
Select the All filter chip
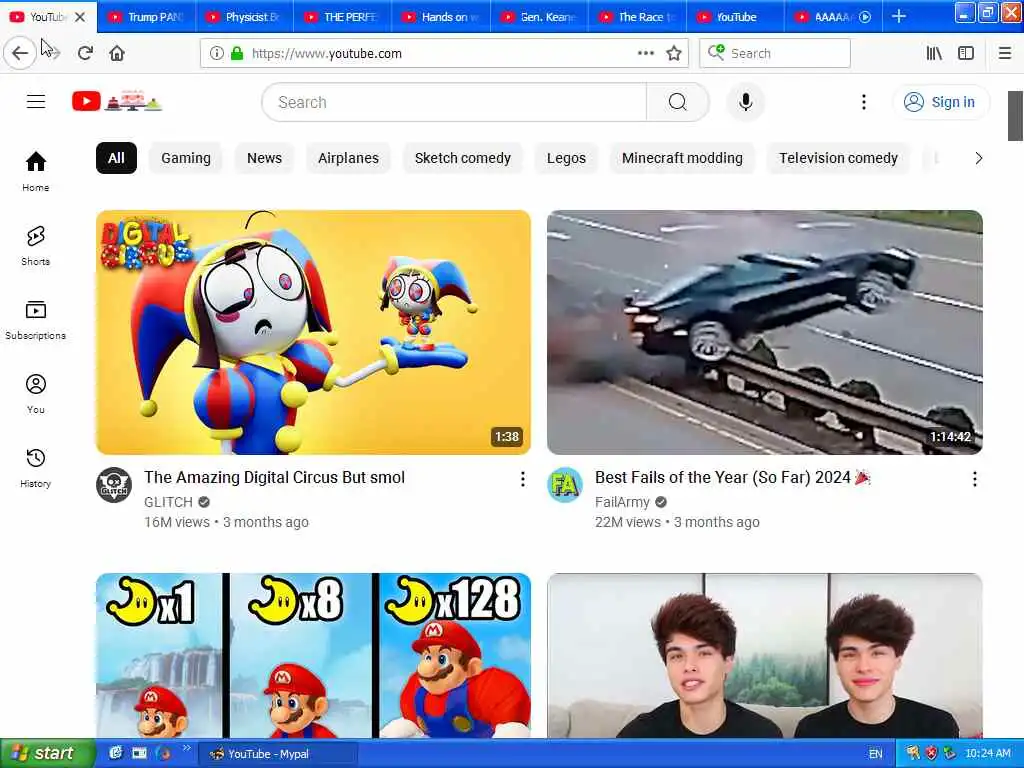tap(116, 158)
